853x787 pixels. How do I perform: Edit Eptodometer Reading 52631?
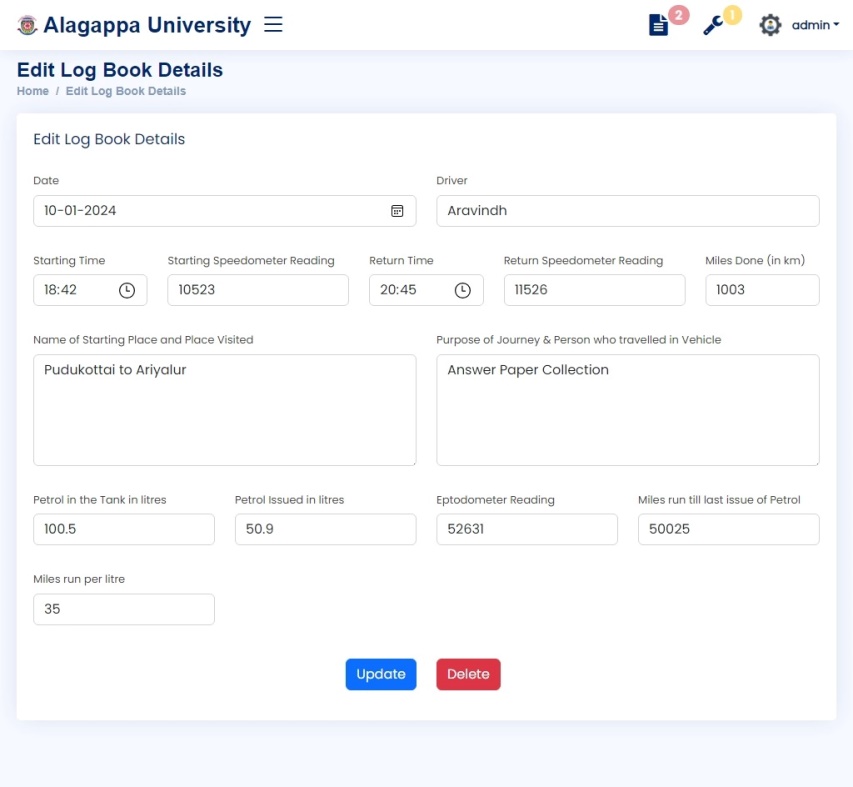click(527, 529)
